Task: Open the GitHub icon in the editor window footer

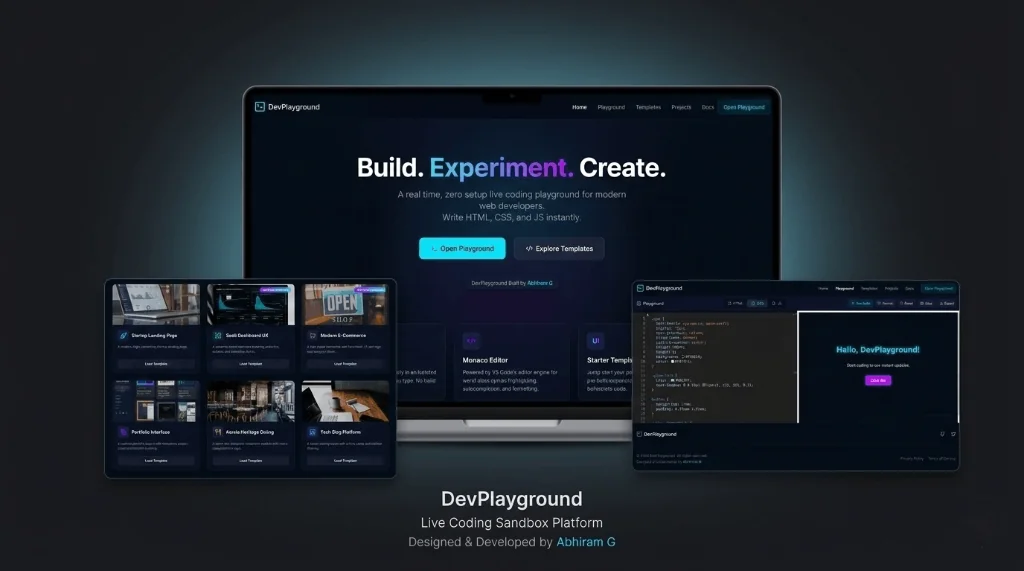Action: (x=942, y=434)
